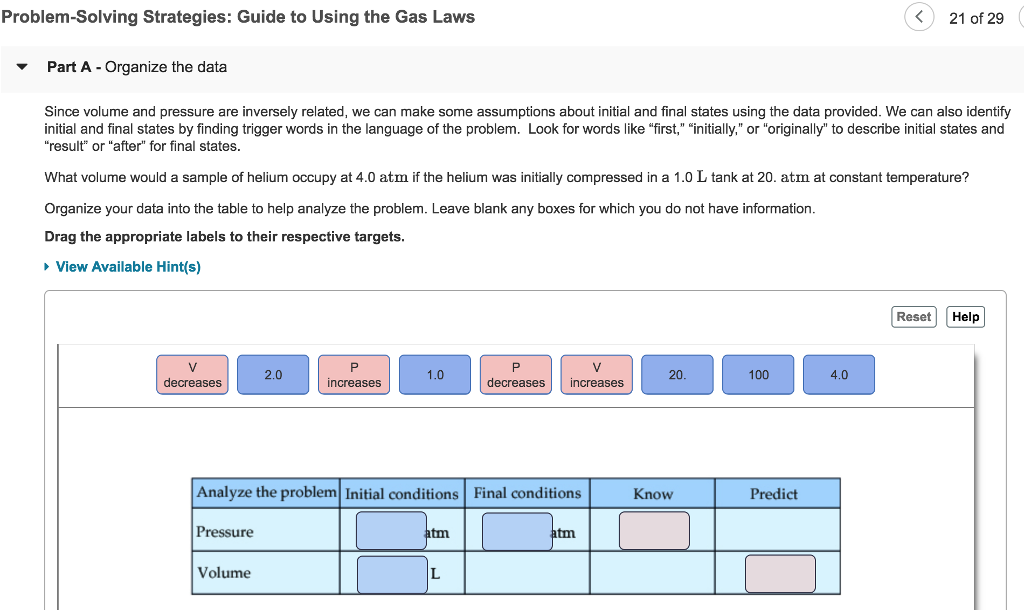Click the previous item navigation arrow

tap(919, 17)
